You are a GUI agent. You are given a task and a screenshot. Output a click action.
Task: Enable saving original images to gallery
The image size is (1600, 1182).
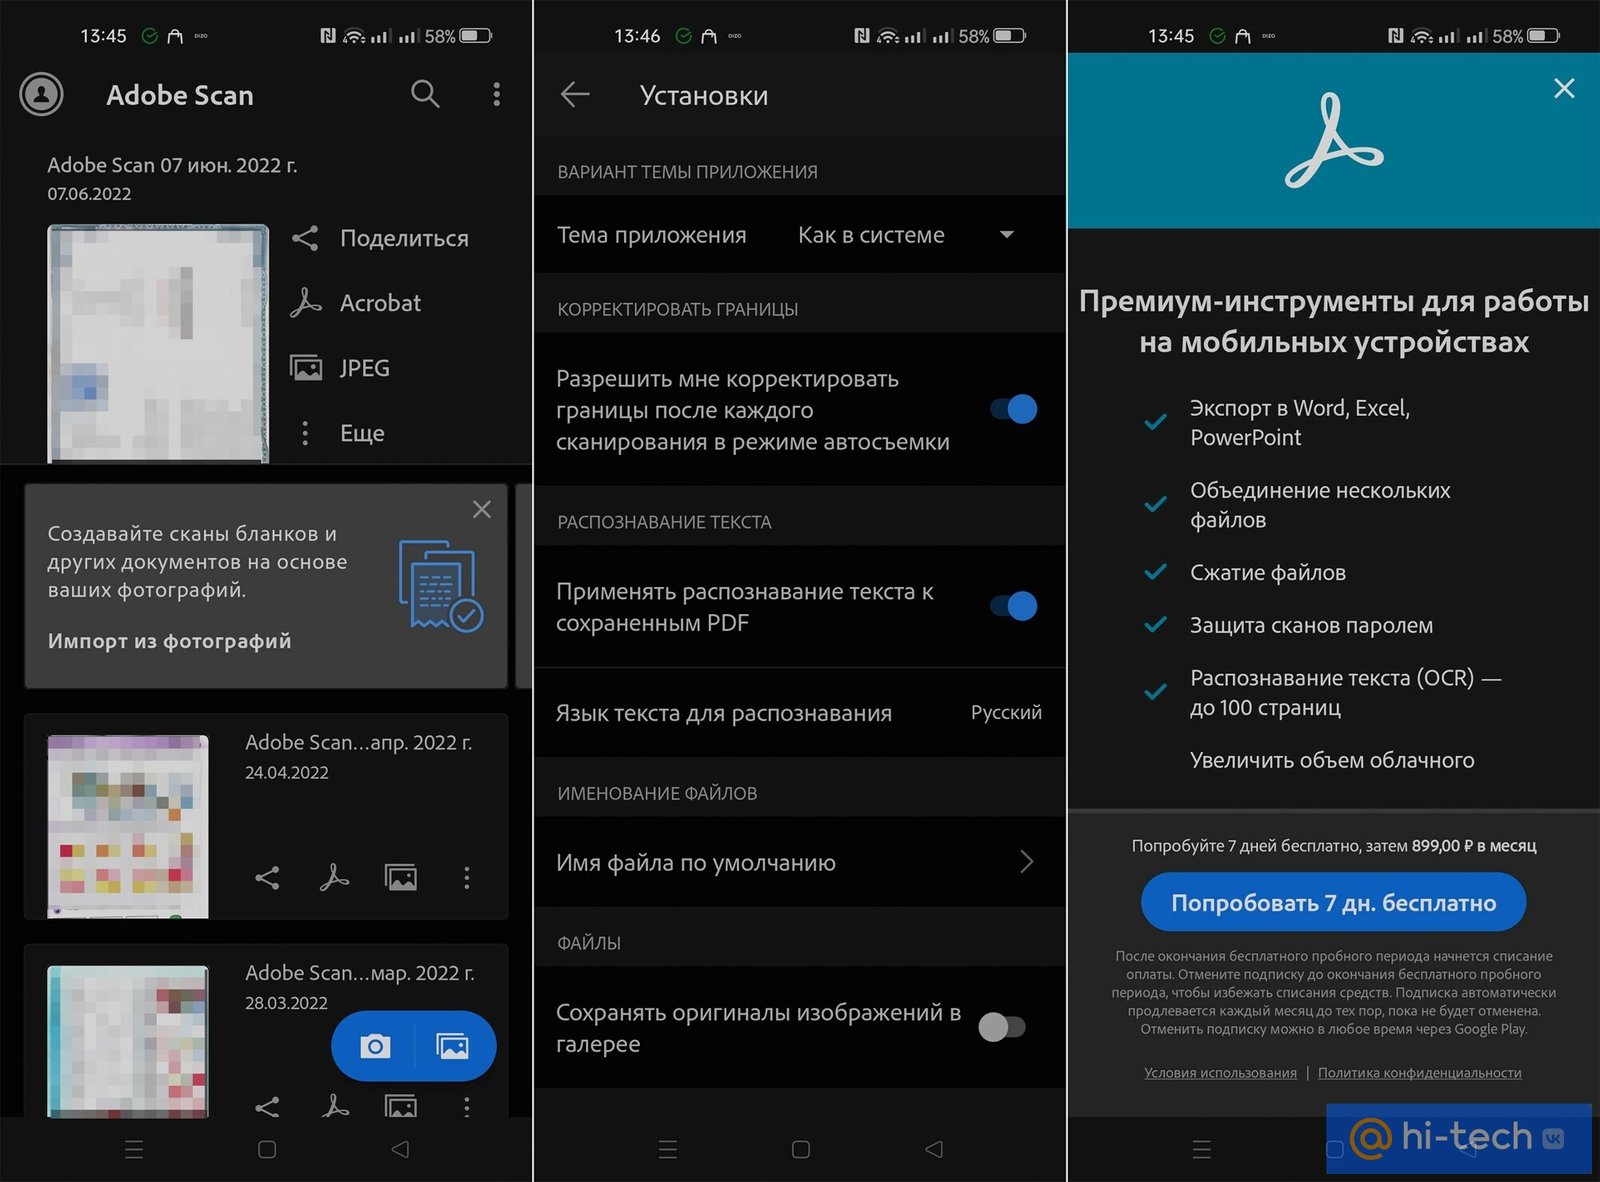click(1002, 1027)
